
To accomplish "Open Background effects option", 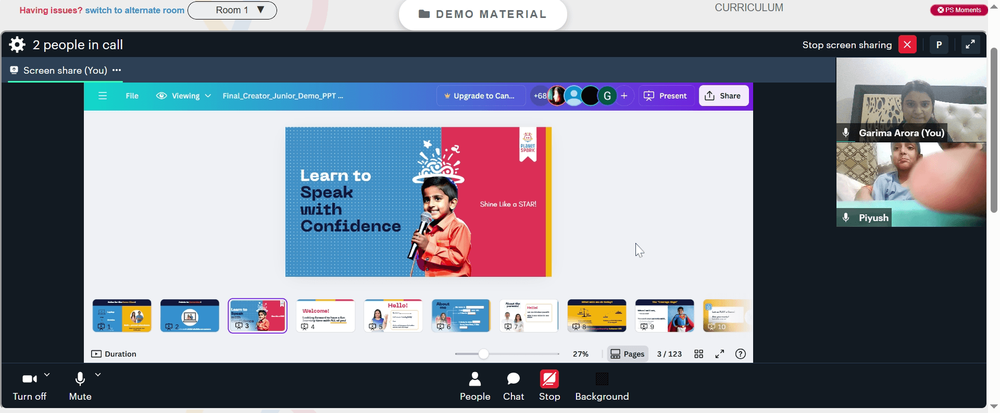I will point(601,387).
